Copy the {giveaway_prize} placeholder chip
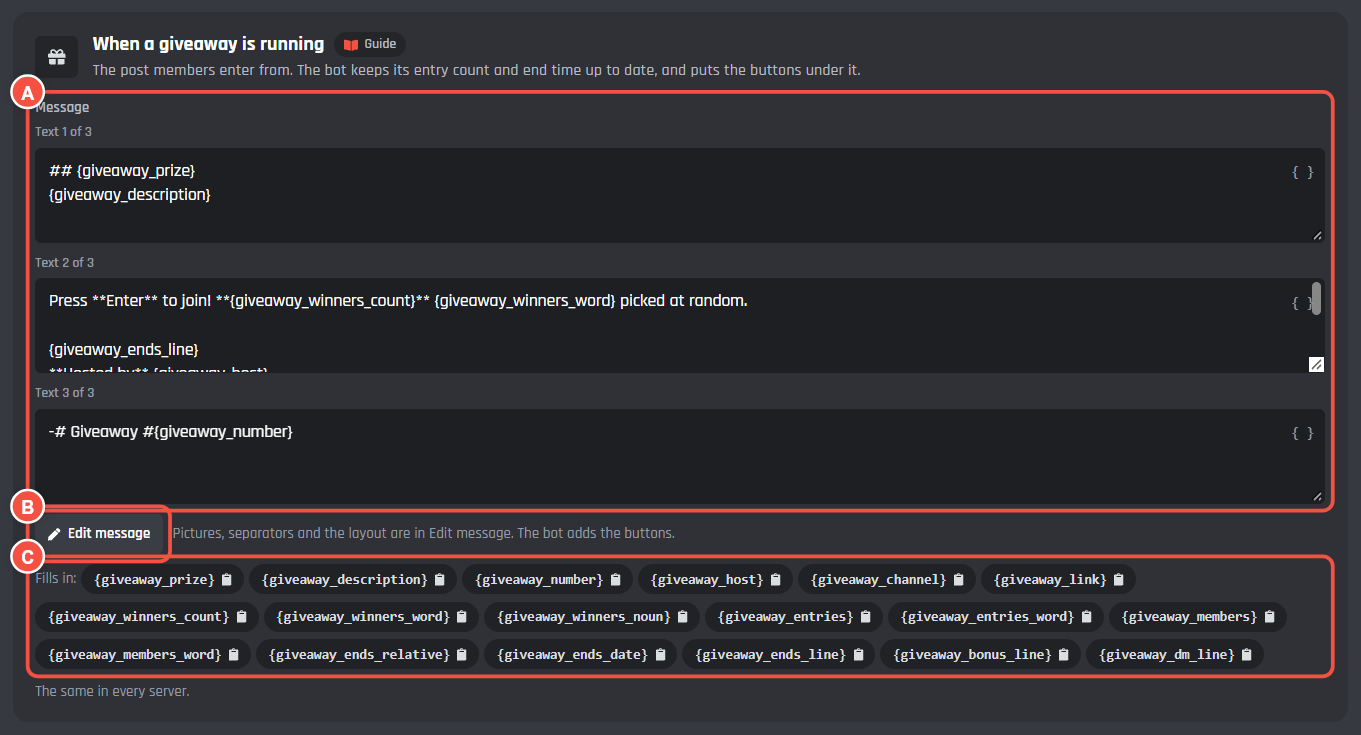The width and height of the screenshot is (1361, 735). tap(163, 579)
